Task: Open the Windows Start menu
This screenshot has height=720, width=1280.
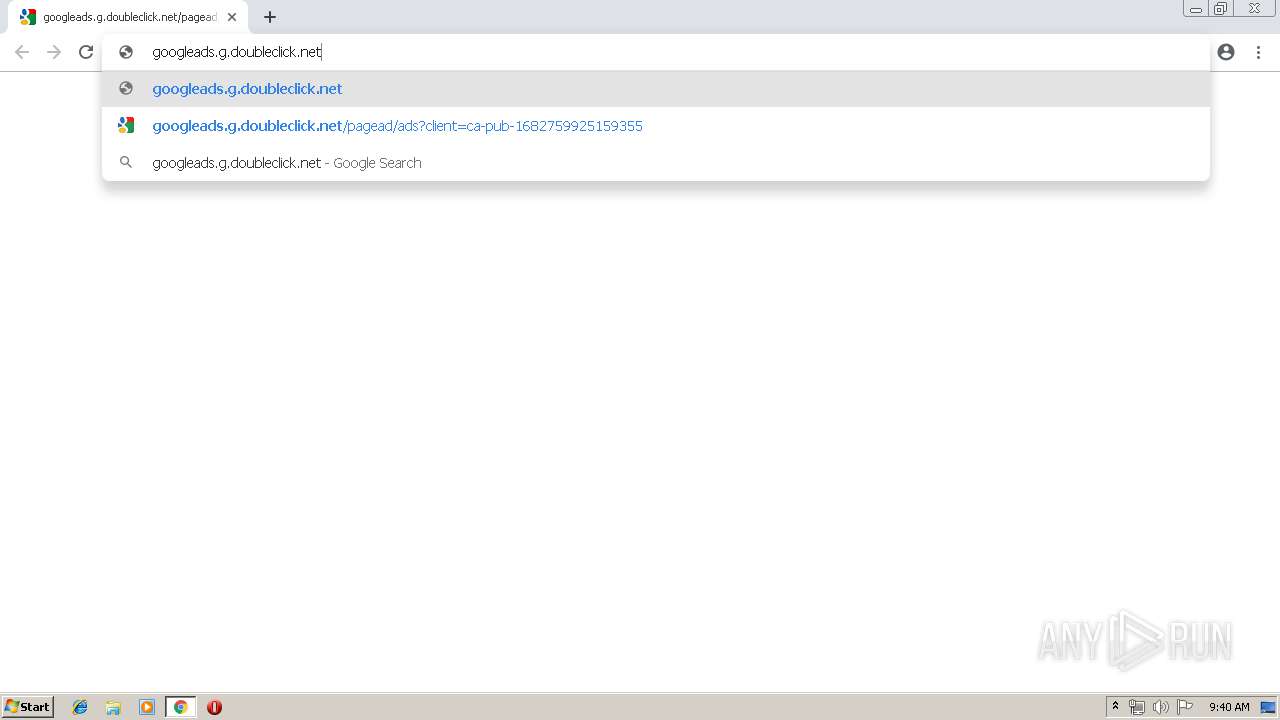Action: coord(28,707)
